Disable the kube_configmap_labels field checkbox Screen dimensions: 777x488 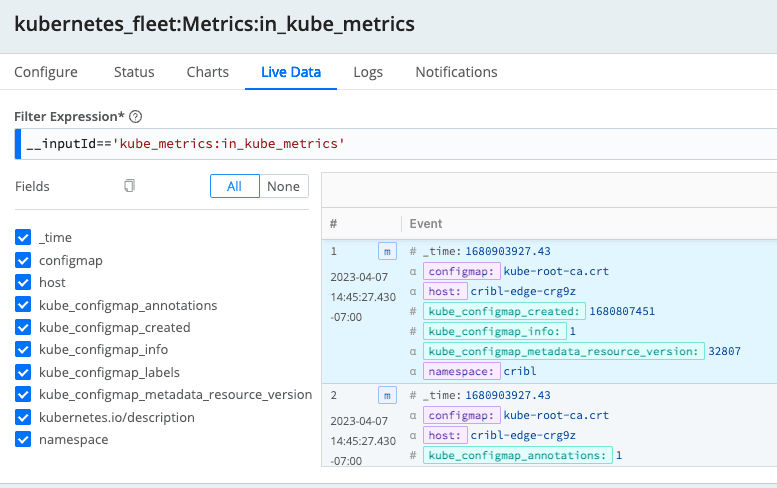pos(24,372)
